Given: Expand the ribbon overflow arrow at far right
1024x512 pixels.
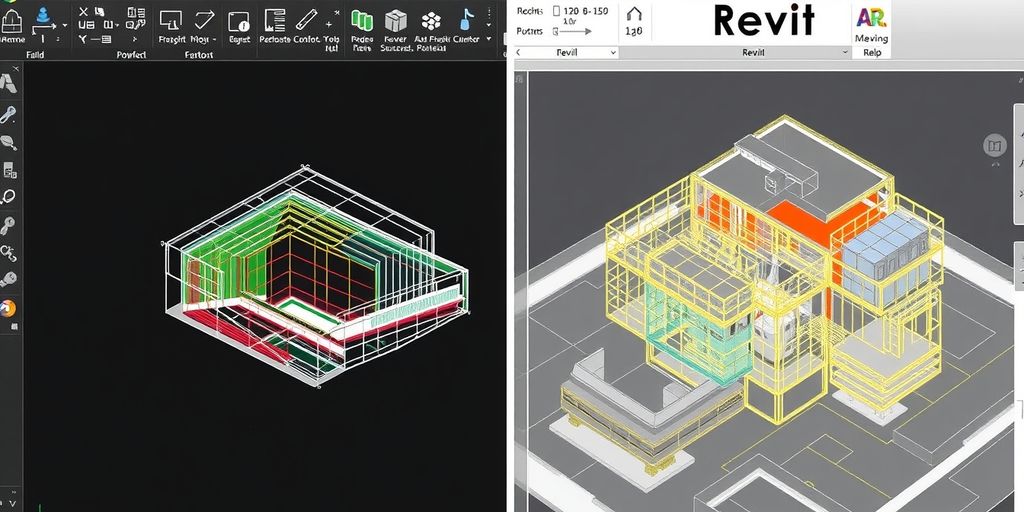Looking at the screenshot, I should (489, 39).
